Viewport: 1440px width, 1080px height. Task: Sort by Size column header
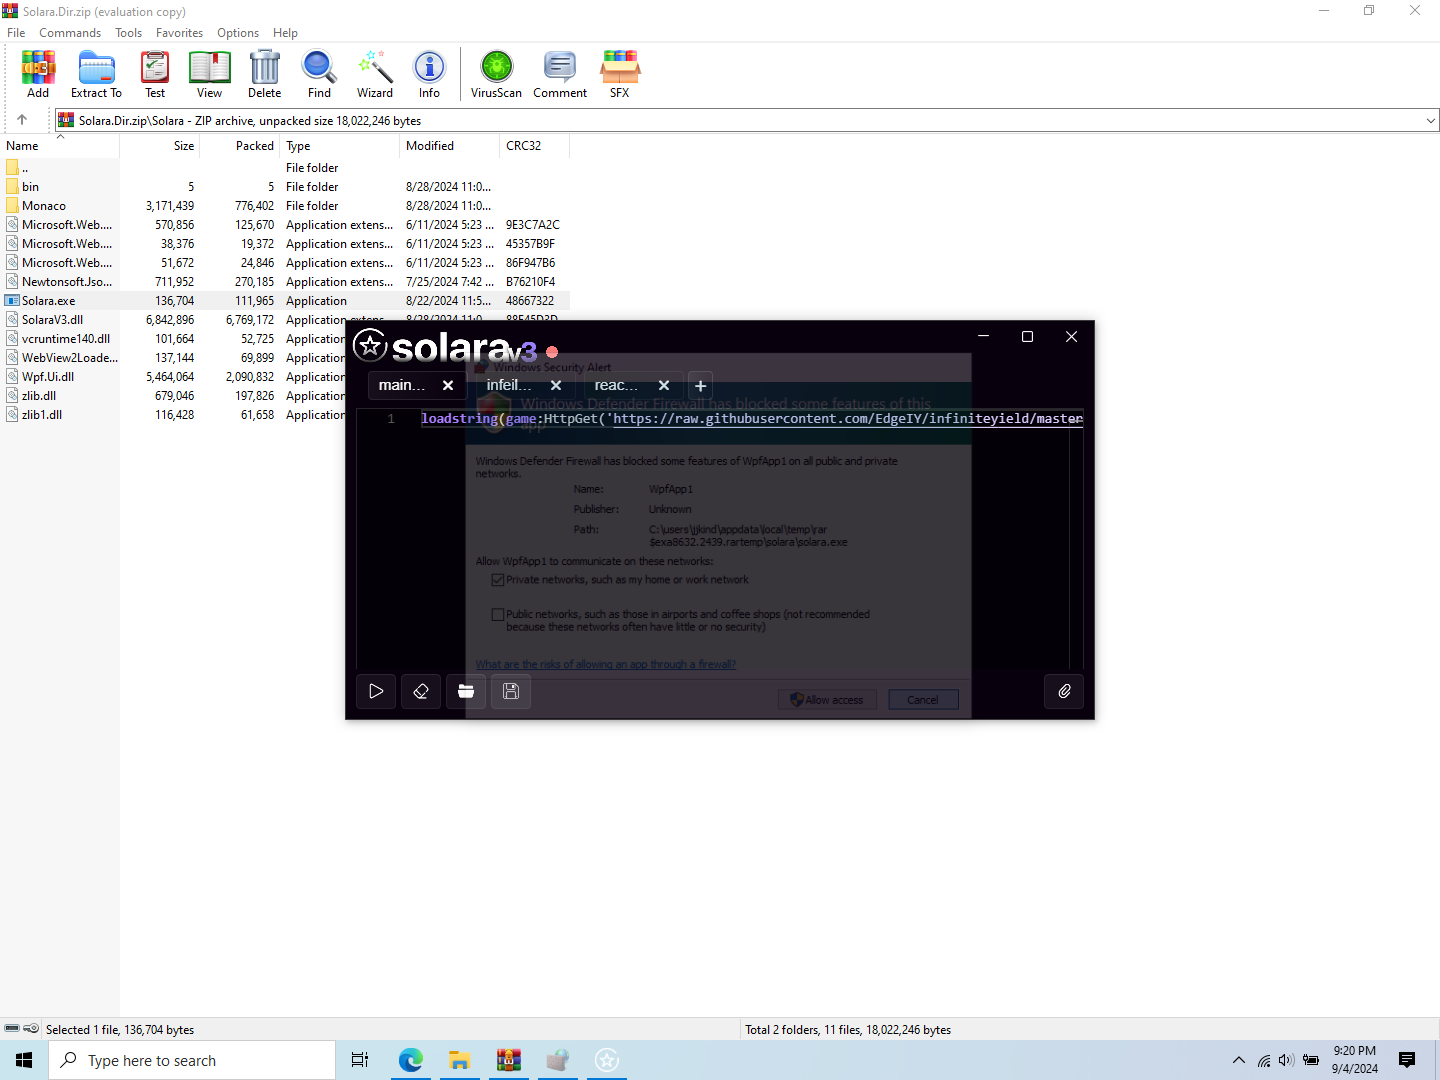(160, 146)
